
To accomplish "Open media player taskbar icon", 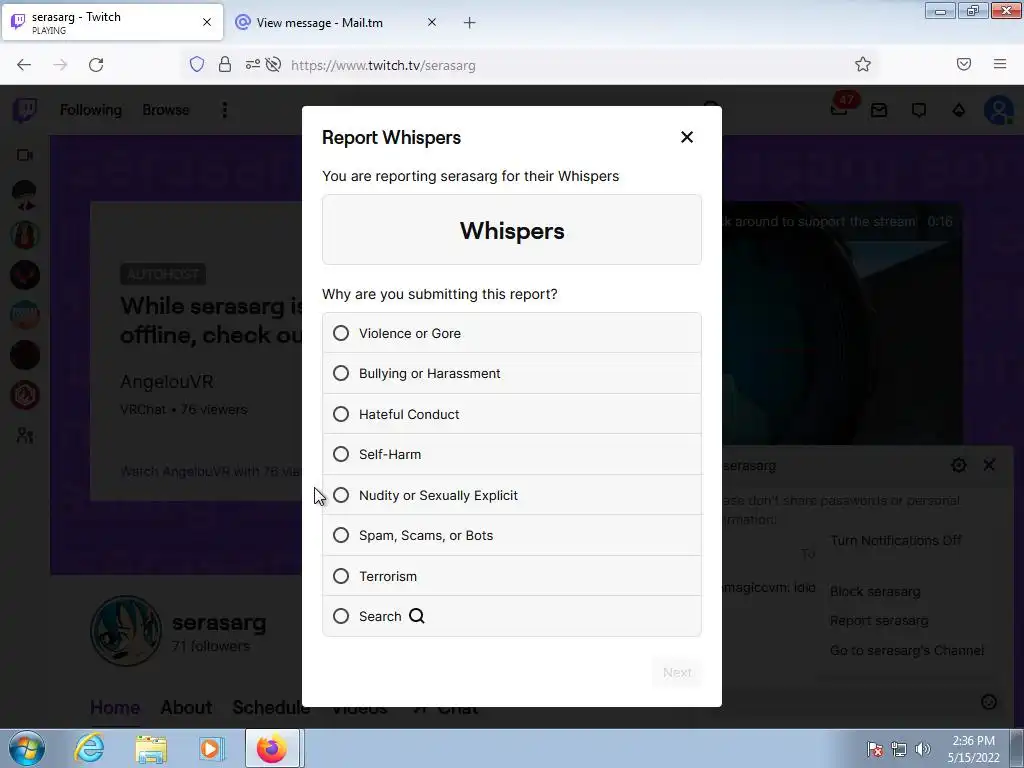I will [211, 748].
